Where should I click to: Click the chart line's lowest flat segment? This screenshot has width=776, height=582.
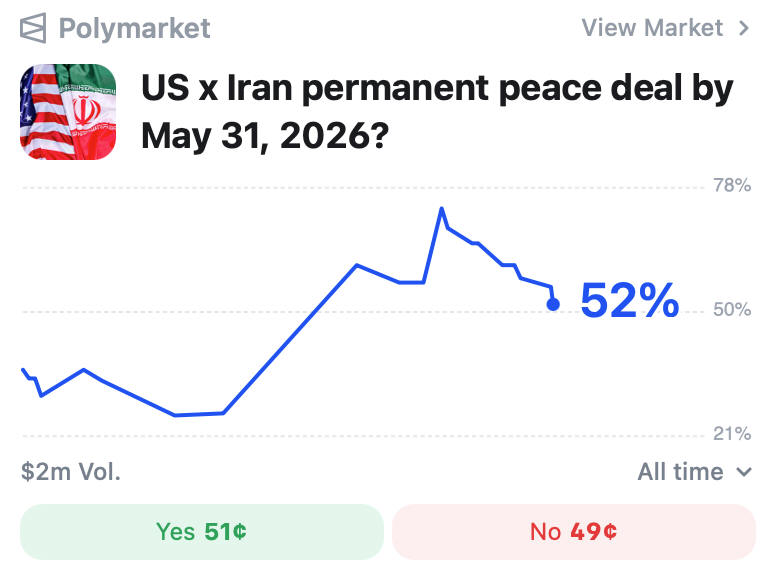(x=199, y=414)
